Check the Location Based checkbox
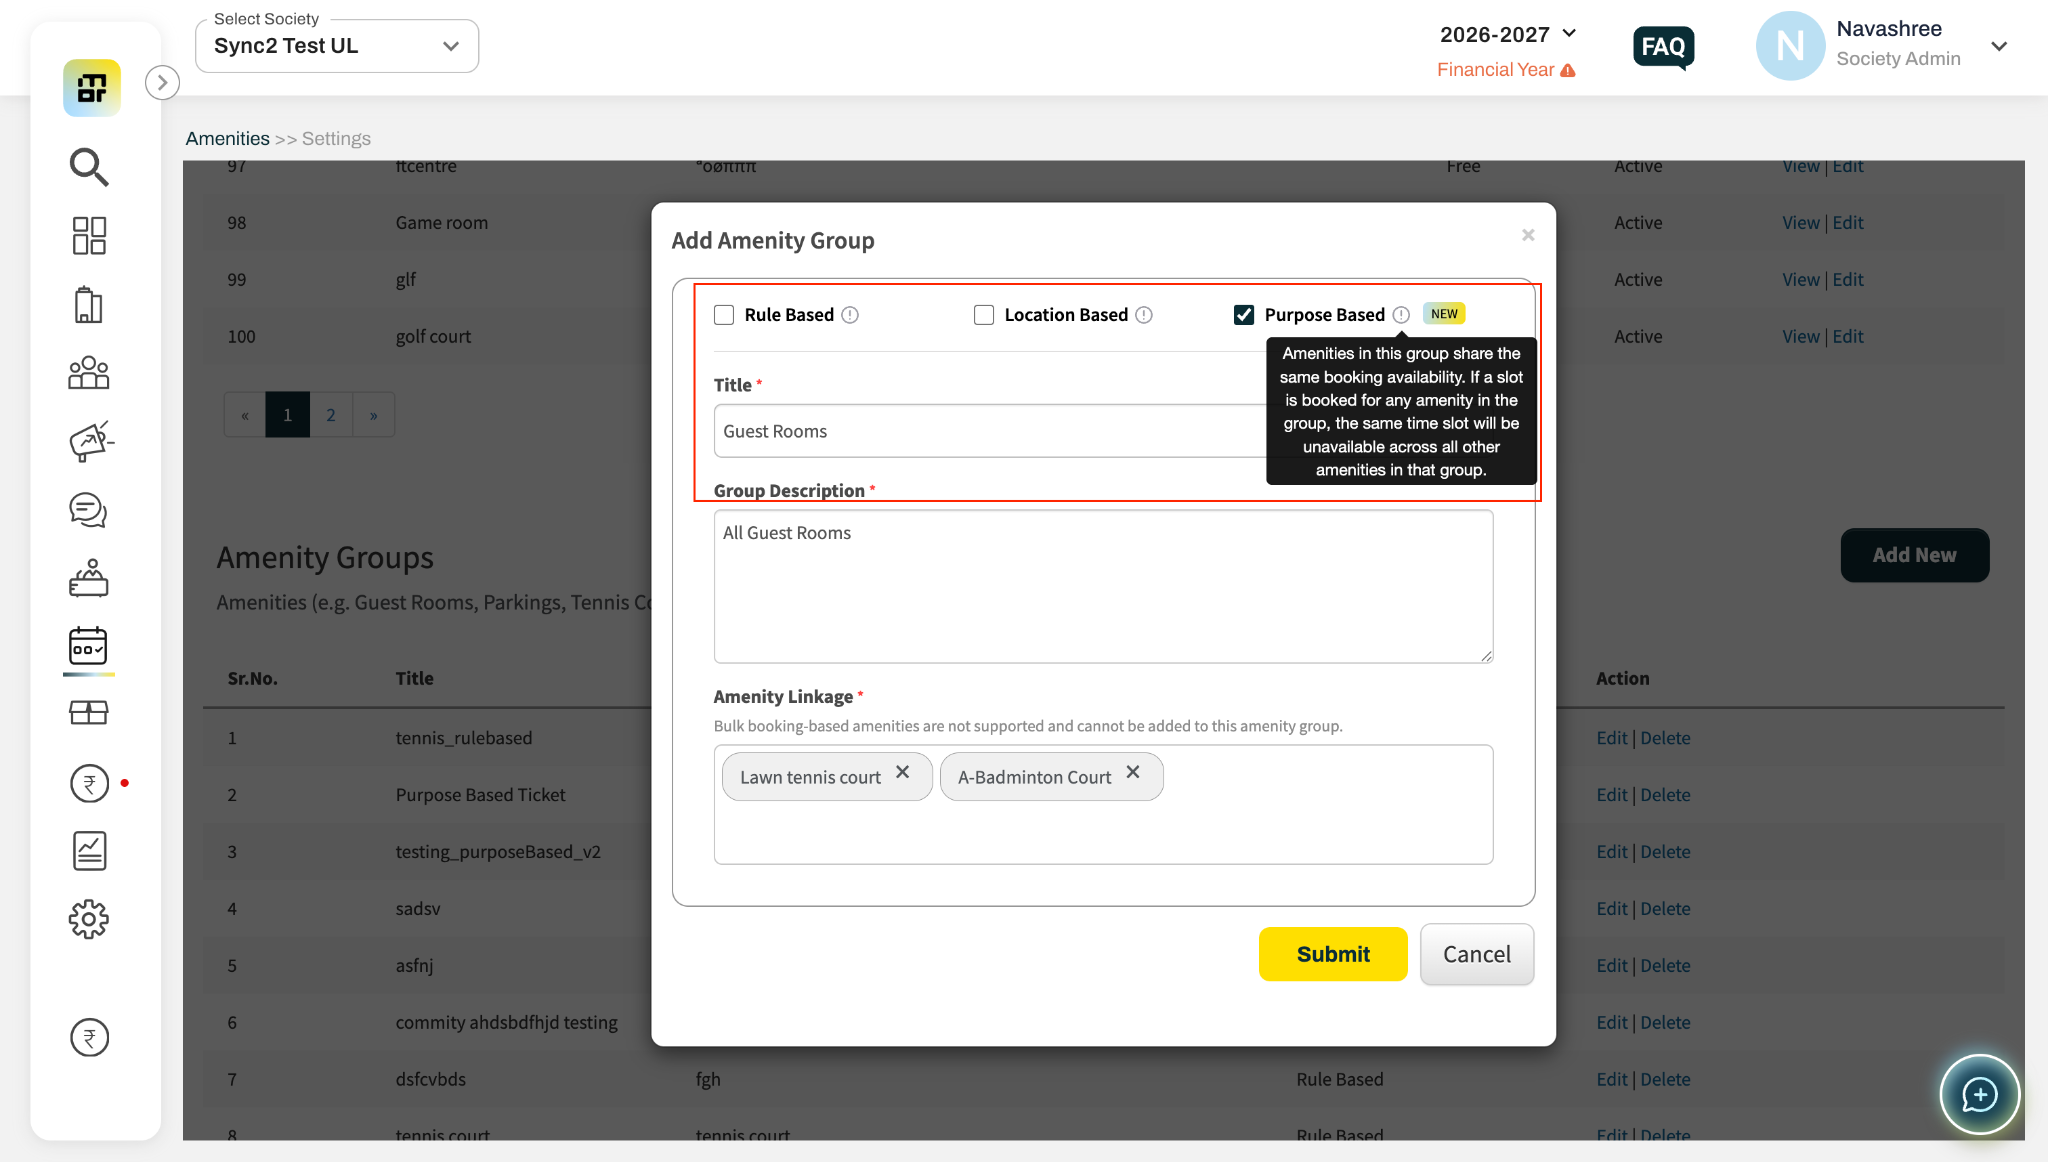 [x=984, y=315]
